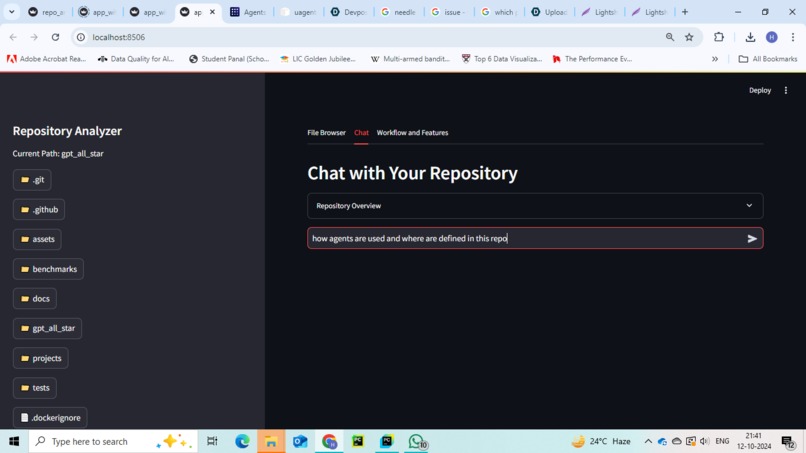Switch to the Devpost browser tab
Viewport: 806px width, 453px height.
pyautogui.click(x=349, y=12)
